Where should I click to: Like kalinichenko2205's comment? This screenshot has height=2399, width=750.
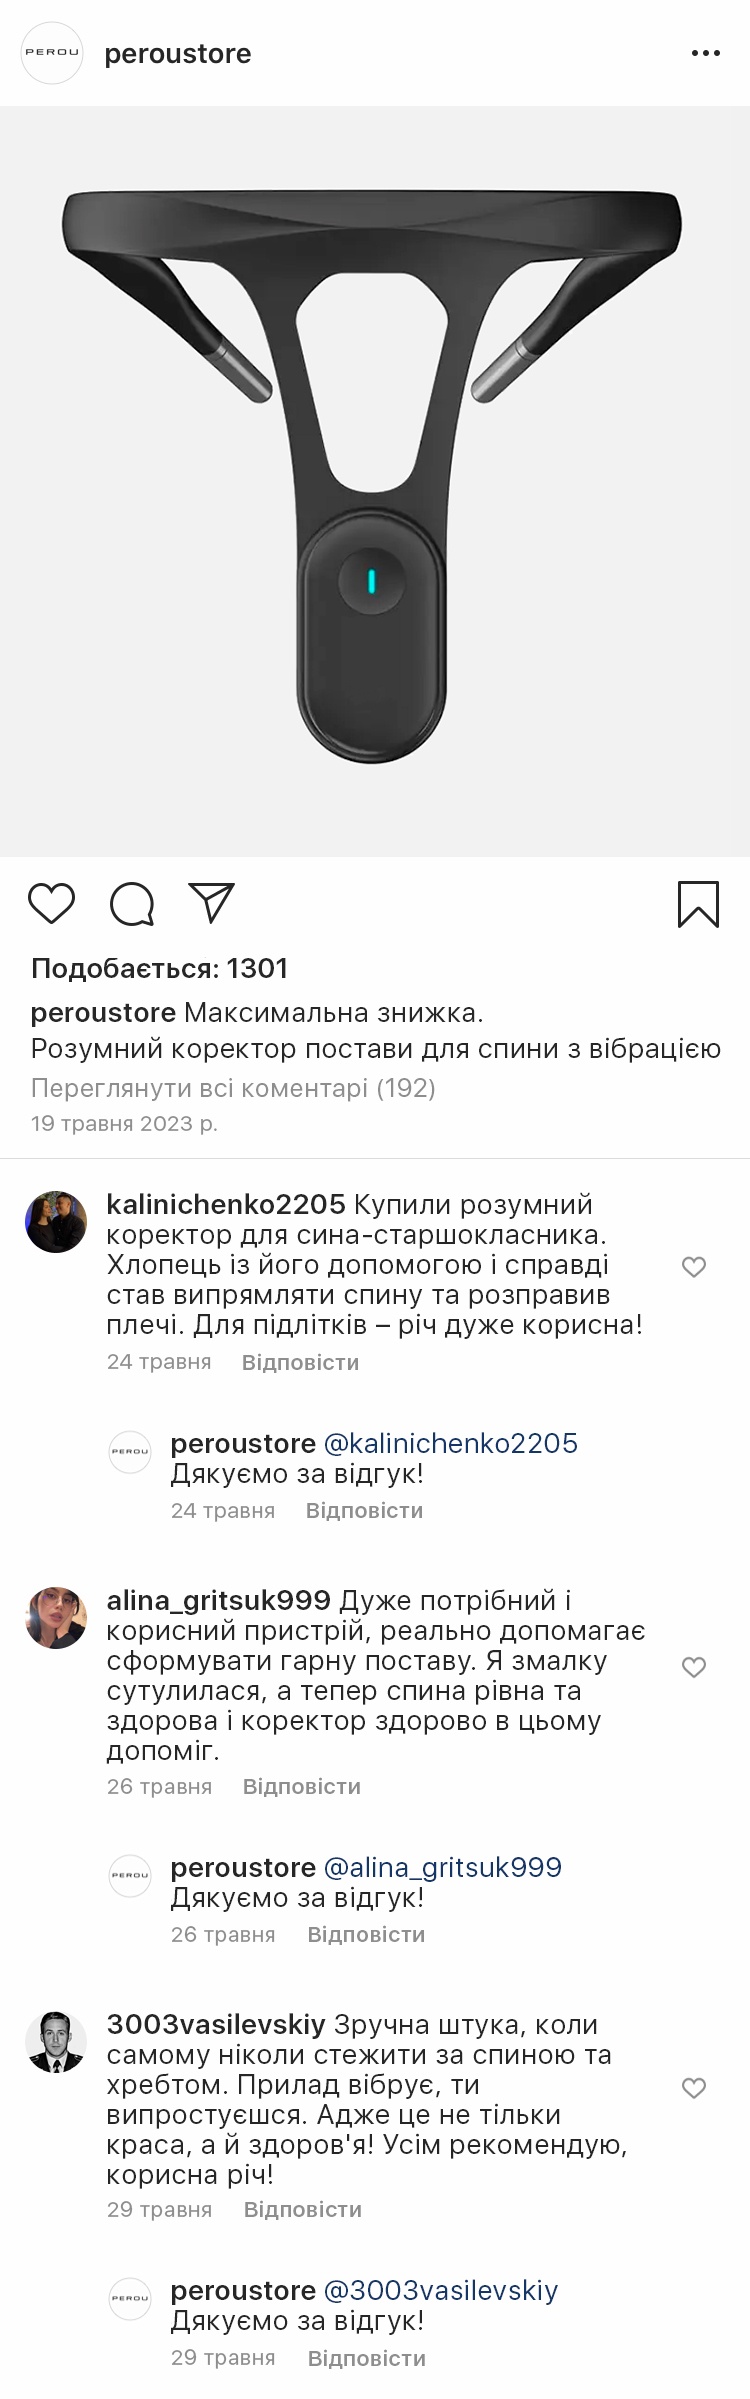[x=694, y=1268]
